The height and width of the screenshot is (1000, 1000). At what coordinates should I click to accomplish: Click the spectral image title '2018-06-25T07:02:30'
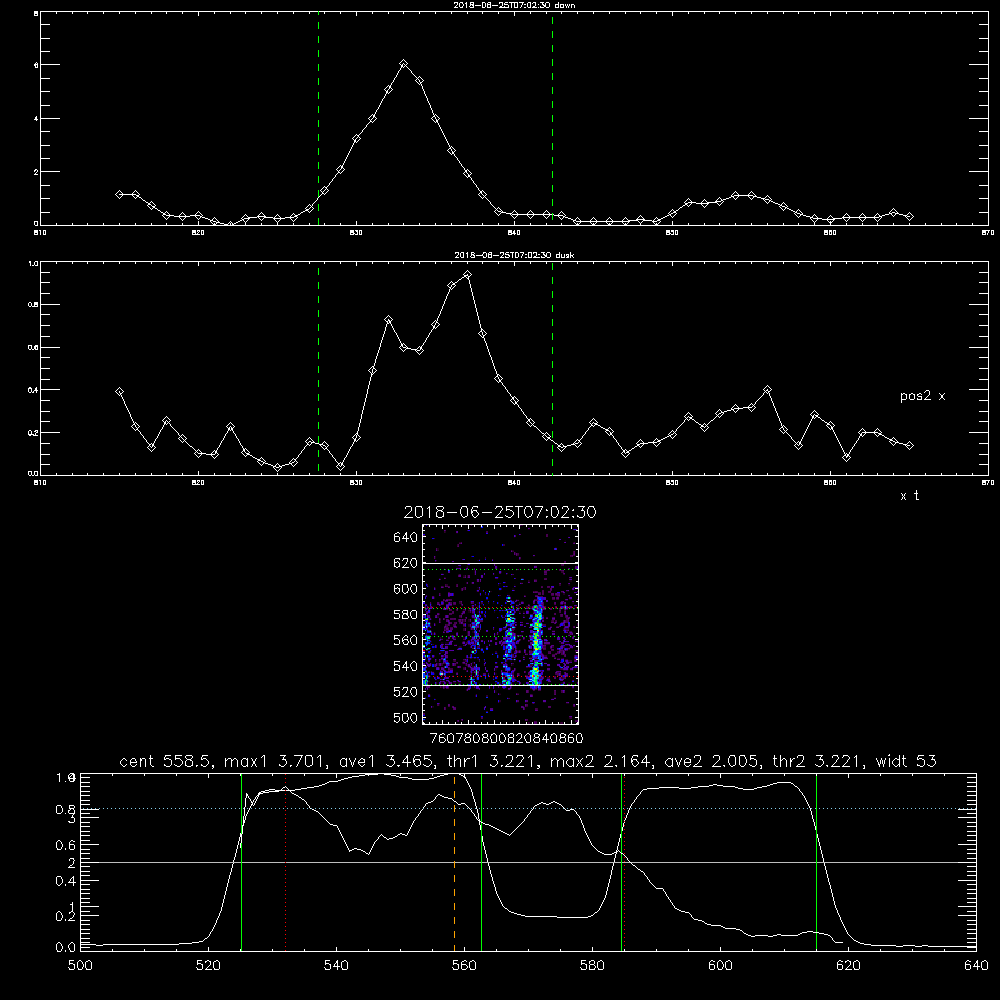pyautogui.click(x=500, y=512)
